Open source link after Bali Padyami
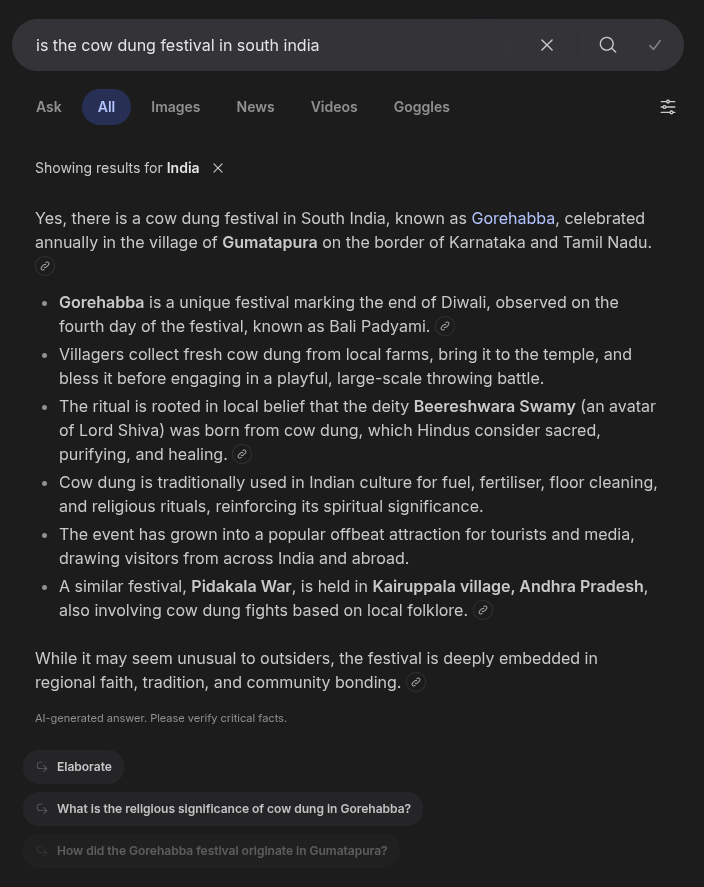704x887 pixels. 445,326
